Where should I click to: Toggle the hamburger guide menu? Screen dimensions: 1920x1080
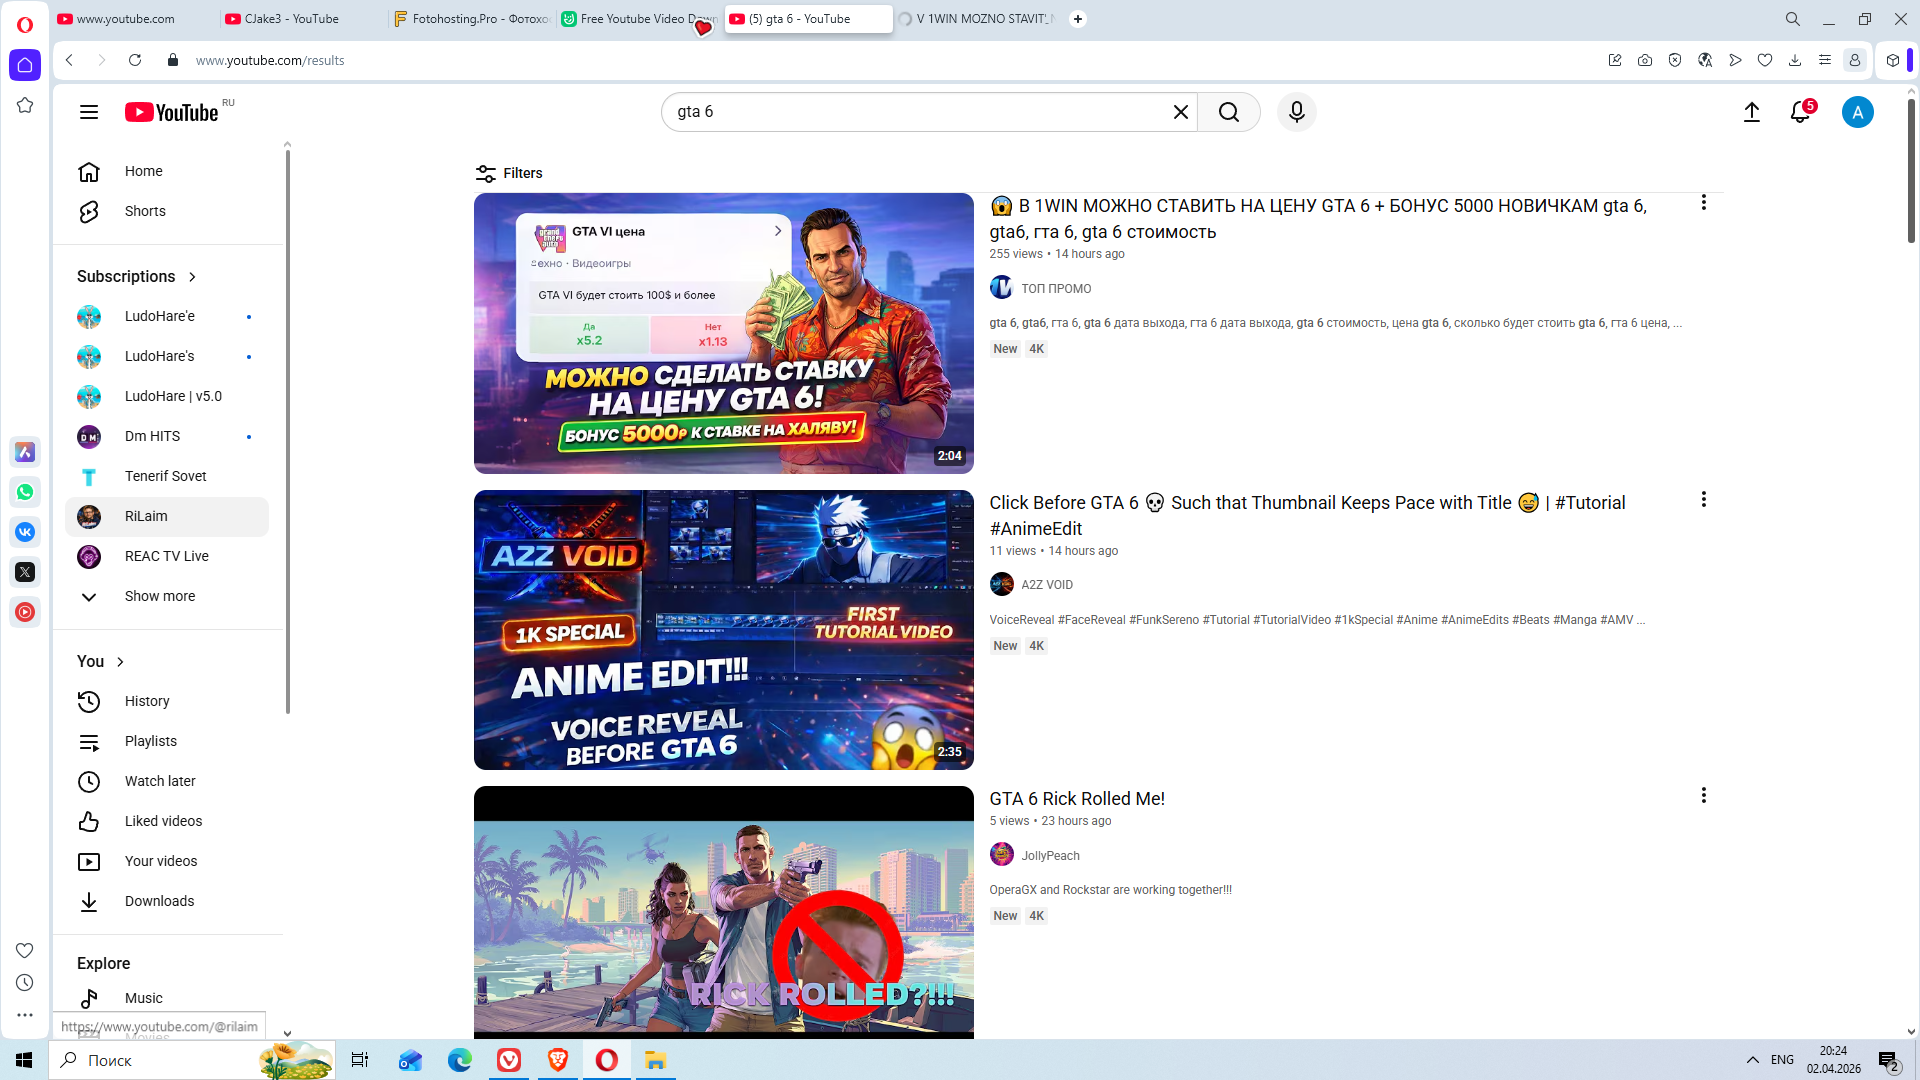89,112
